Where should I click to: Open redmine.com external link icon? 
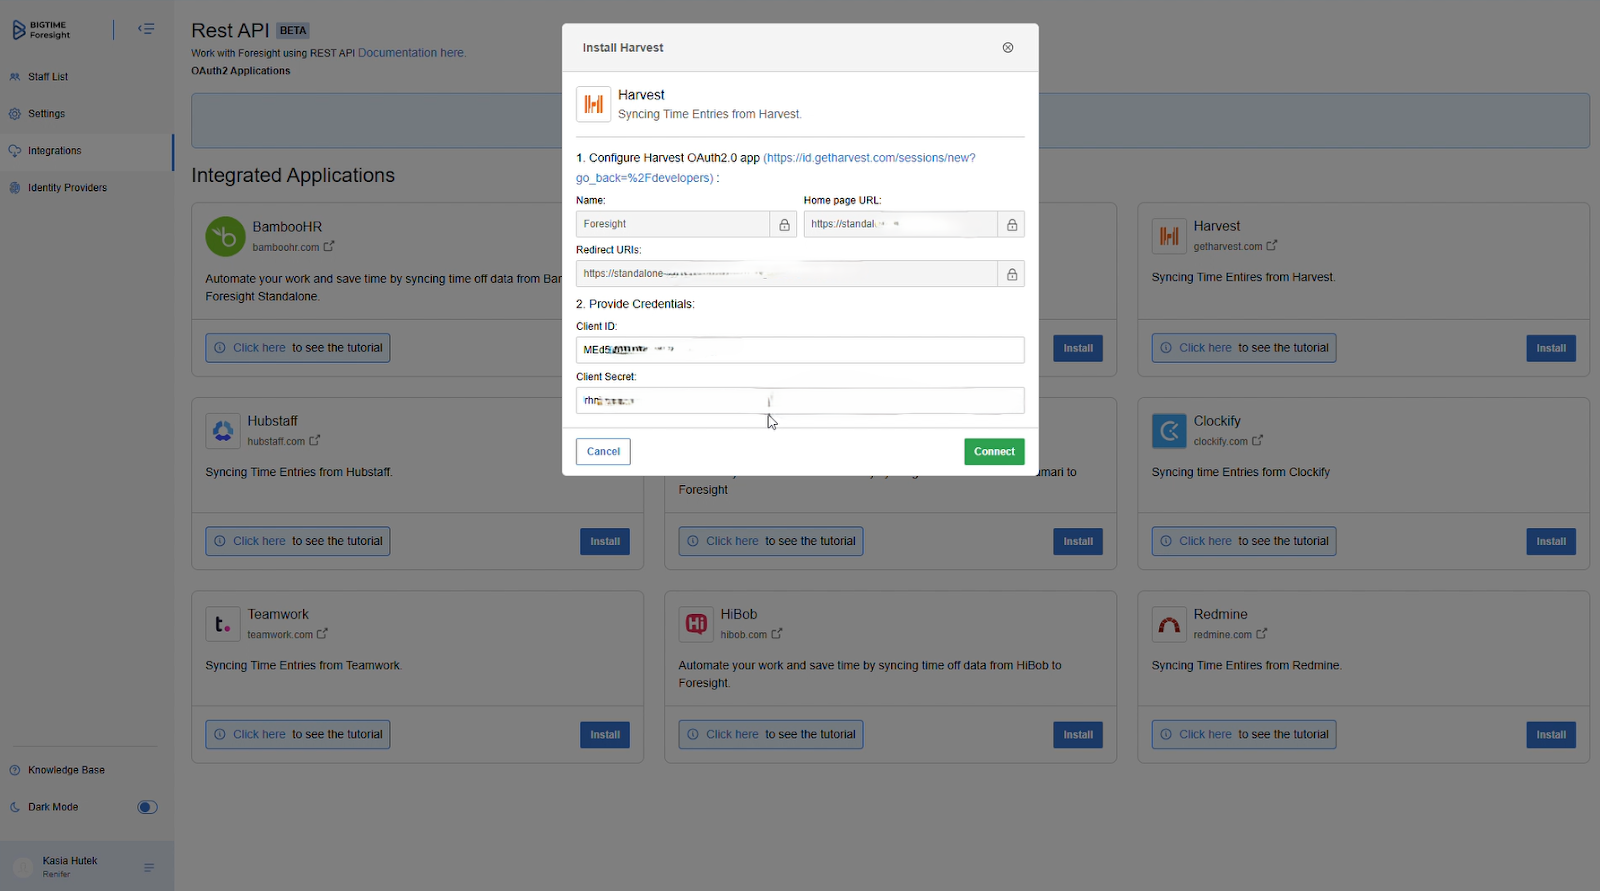1262,633
